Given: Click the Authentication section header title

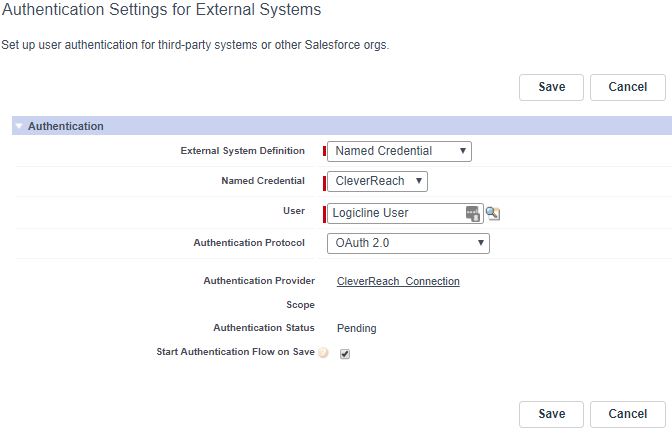Looking at the screenshot, I should click(66, 126).
